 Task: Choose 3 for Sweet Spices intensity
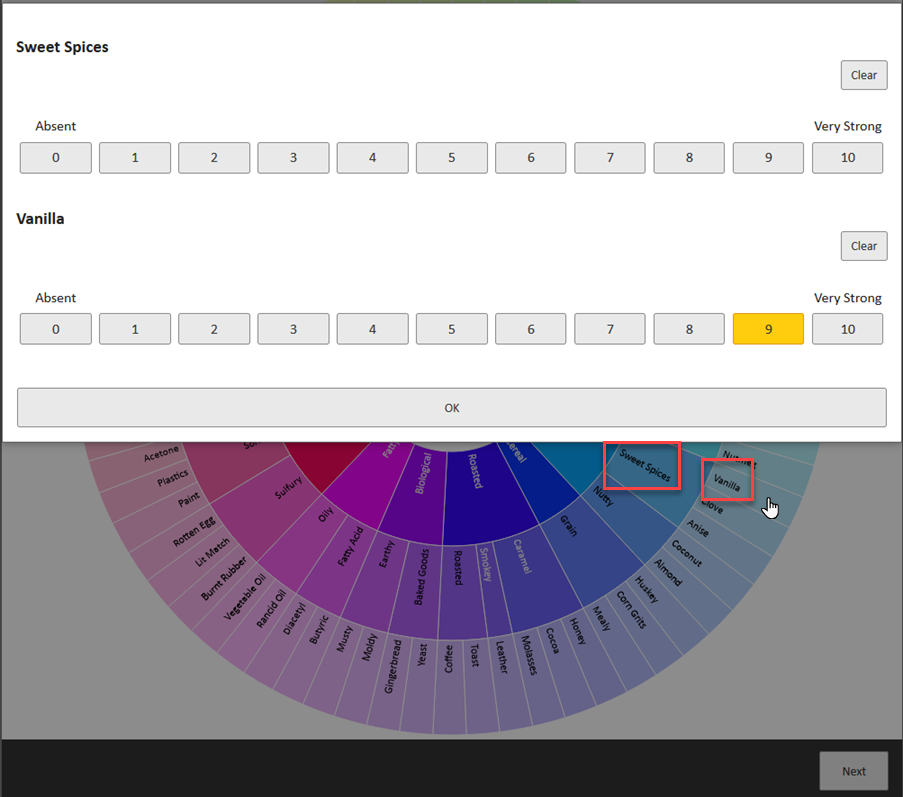[293, 158]
